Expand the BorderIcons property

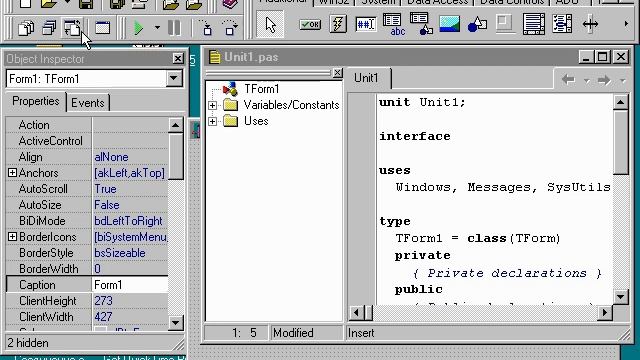pyautogui.click(x=12, y=237)
